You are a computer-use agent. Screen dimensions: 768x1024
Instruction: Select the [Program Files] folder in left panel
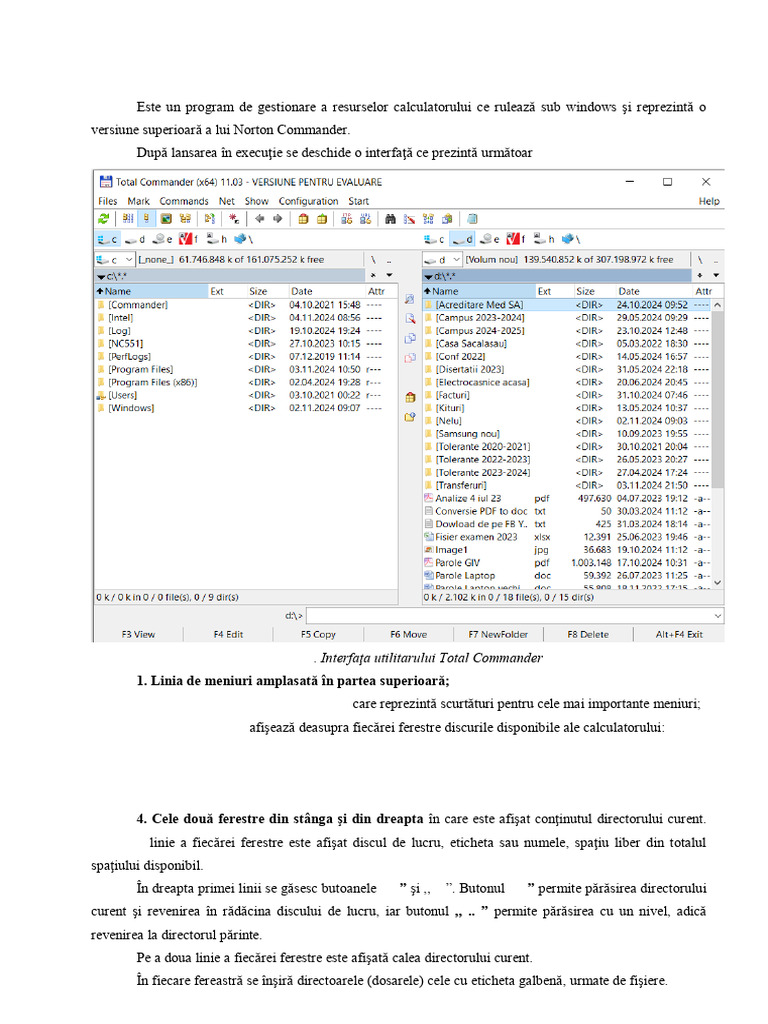pos(140,370)
